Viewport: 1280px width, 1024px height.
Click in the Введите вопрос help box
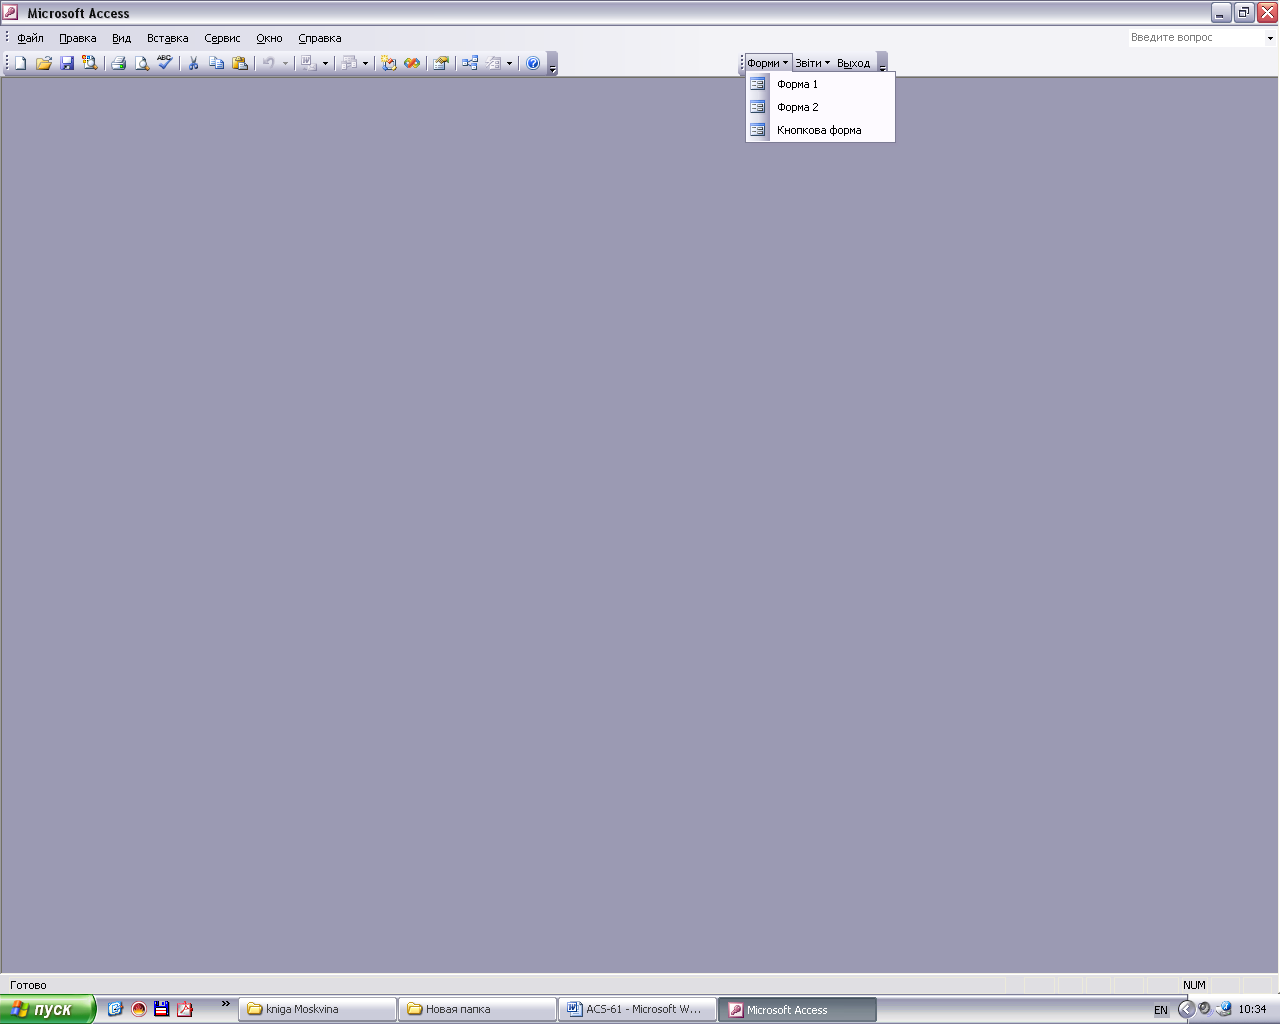(x=1195, y=38)
